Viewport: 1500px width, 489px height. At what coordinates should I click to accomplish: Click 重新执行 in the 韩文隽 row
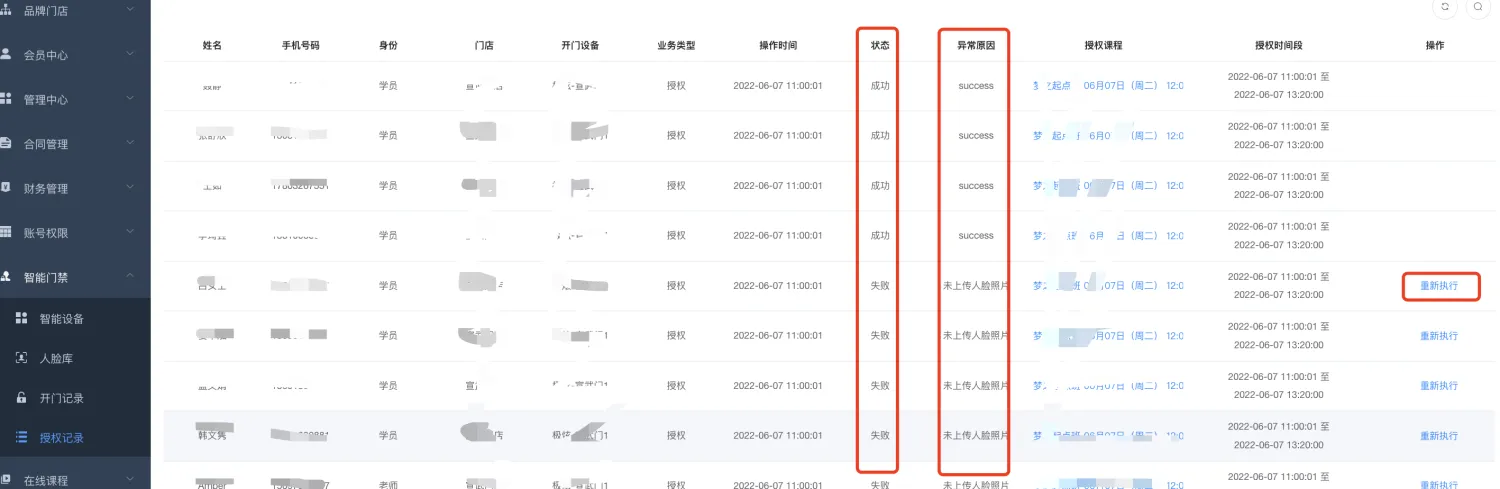coord(1439,436)
